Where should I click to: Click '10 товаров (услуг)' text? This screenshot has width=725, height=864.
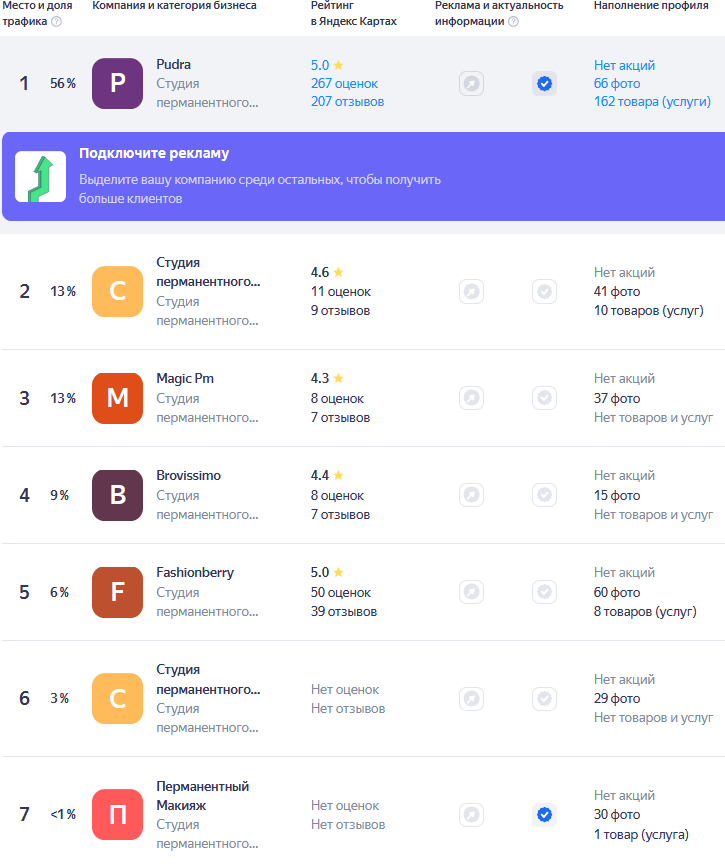[x=648, y=311]
